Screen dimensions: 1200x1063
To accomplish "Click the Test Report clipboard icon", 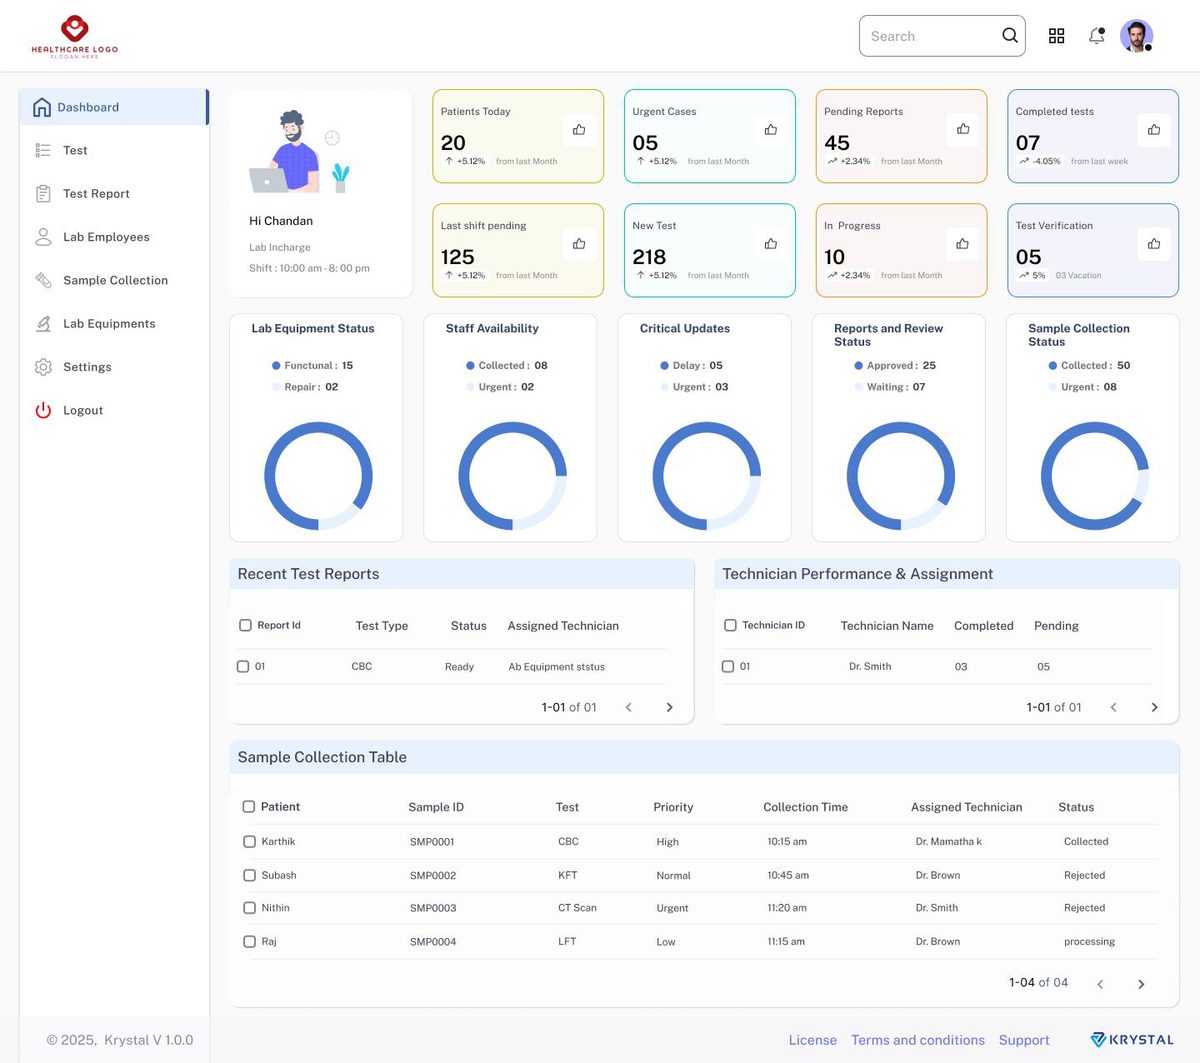I will (43, 194).
